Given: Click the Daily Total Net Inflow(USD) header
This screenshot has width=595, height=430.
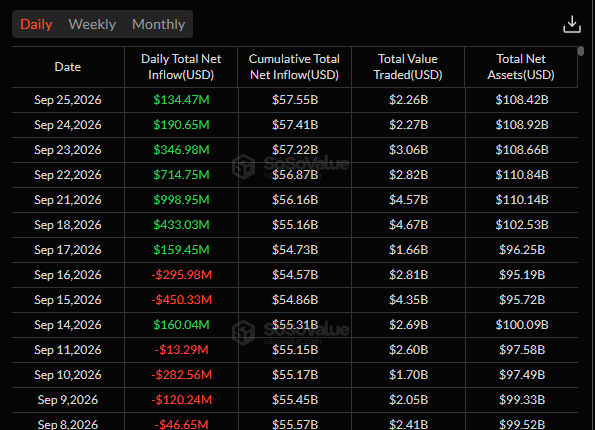Looking at the screenshot, I should (x=181, y=67).
